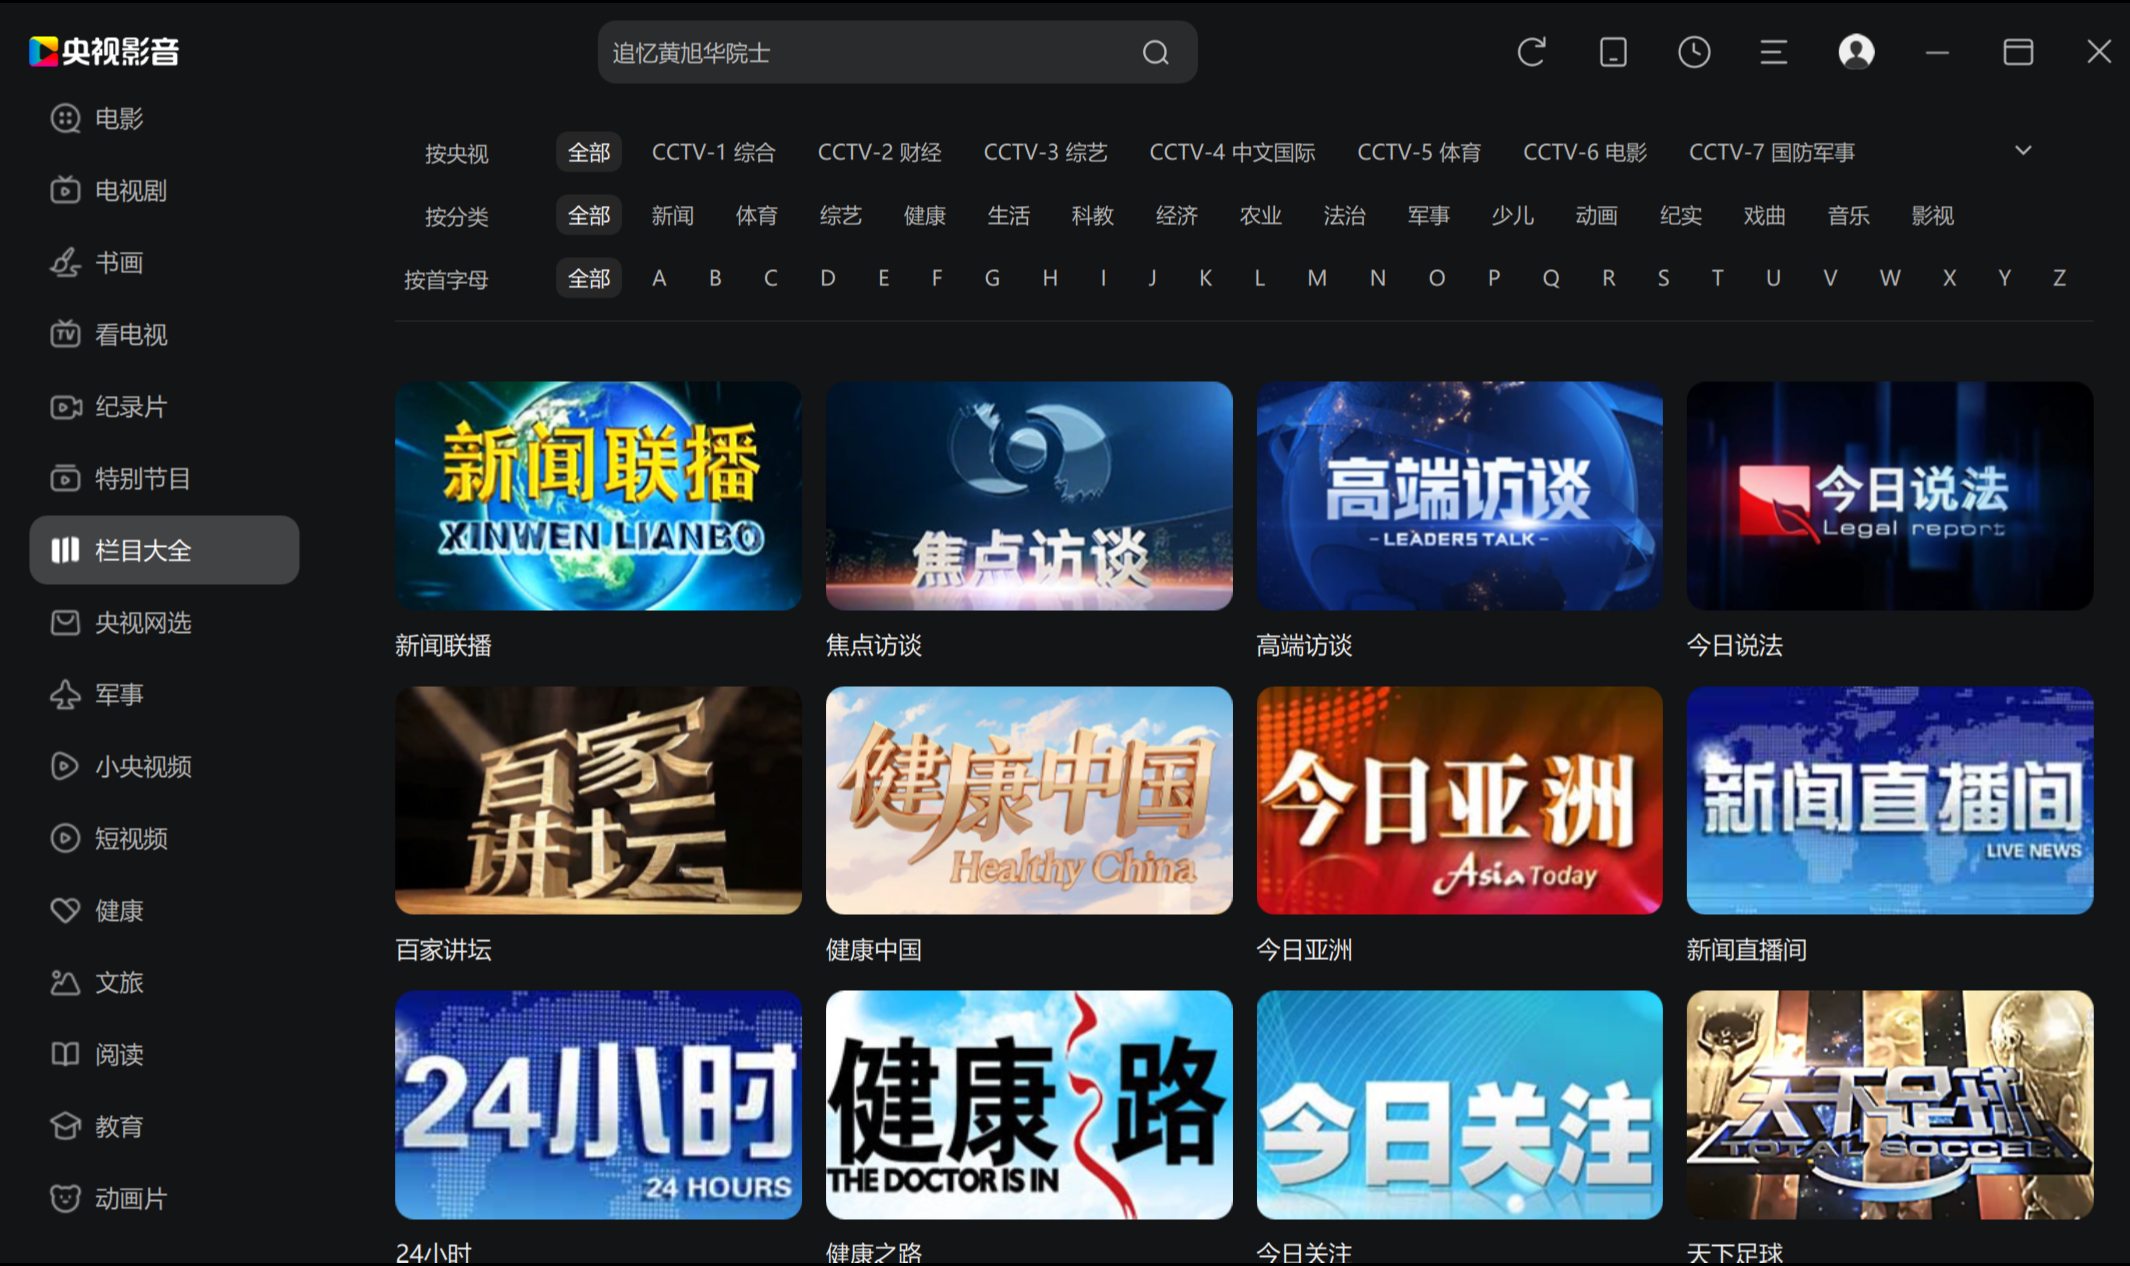Image resolution: width=2130 pixels, height=1266 pixels.
Task: Filter by CCTV-5 体育 channel
Action: coord(1419,152)
